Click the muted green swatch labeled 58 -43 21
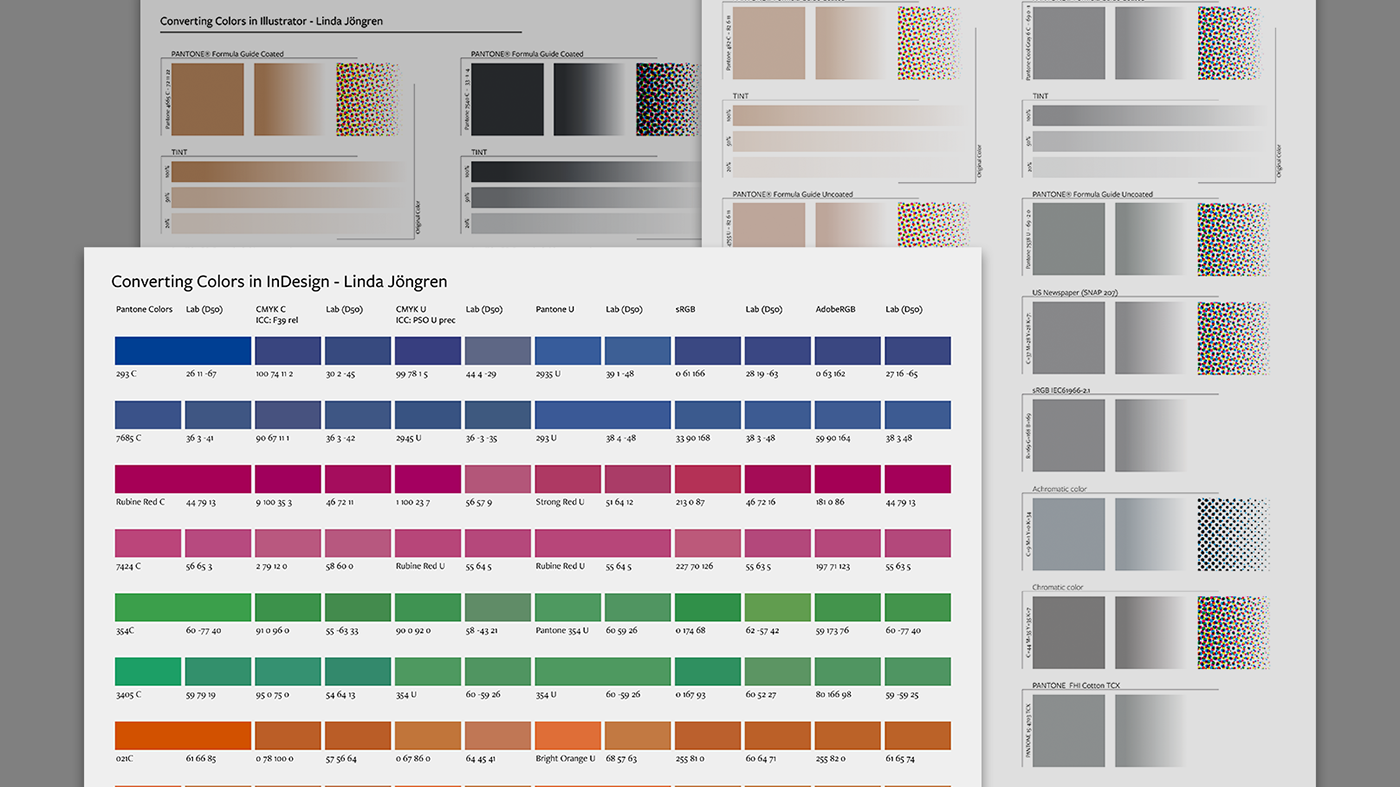This screenshot has width=1400, height=787. [498, 607]
